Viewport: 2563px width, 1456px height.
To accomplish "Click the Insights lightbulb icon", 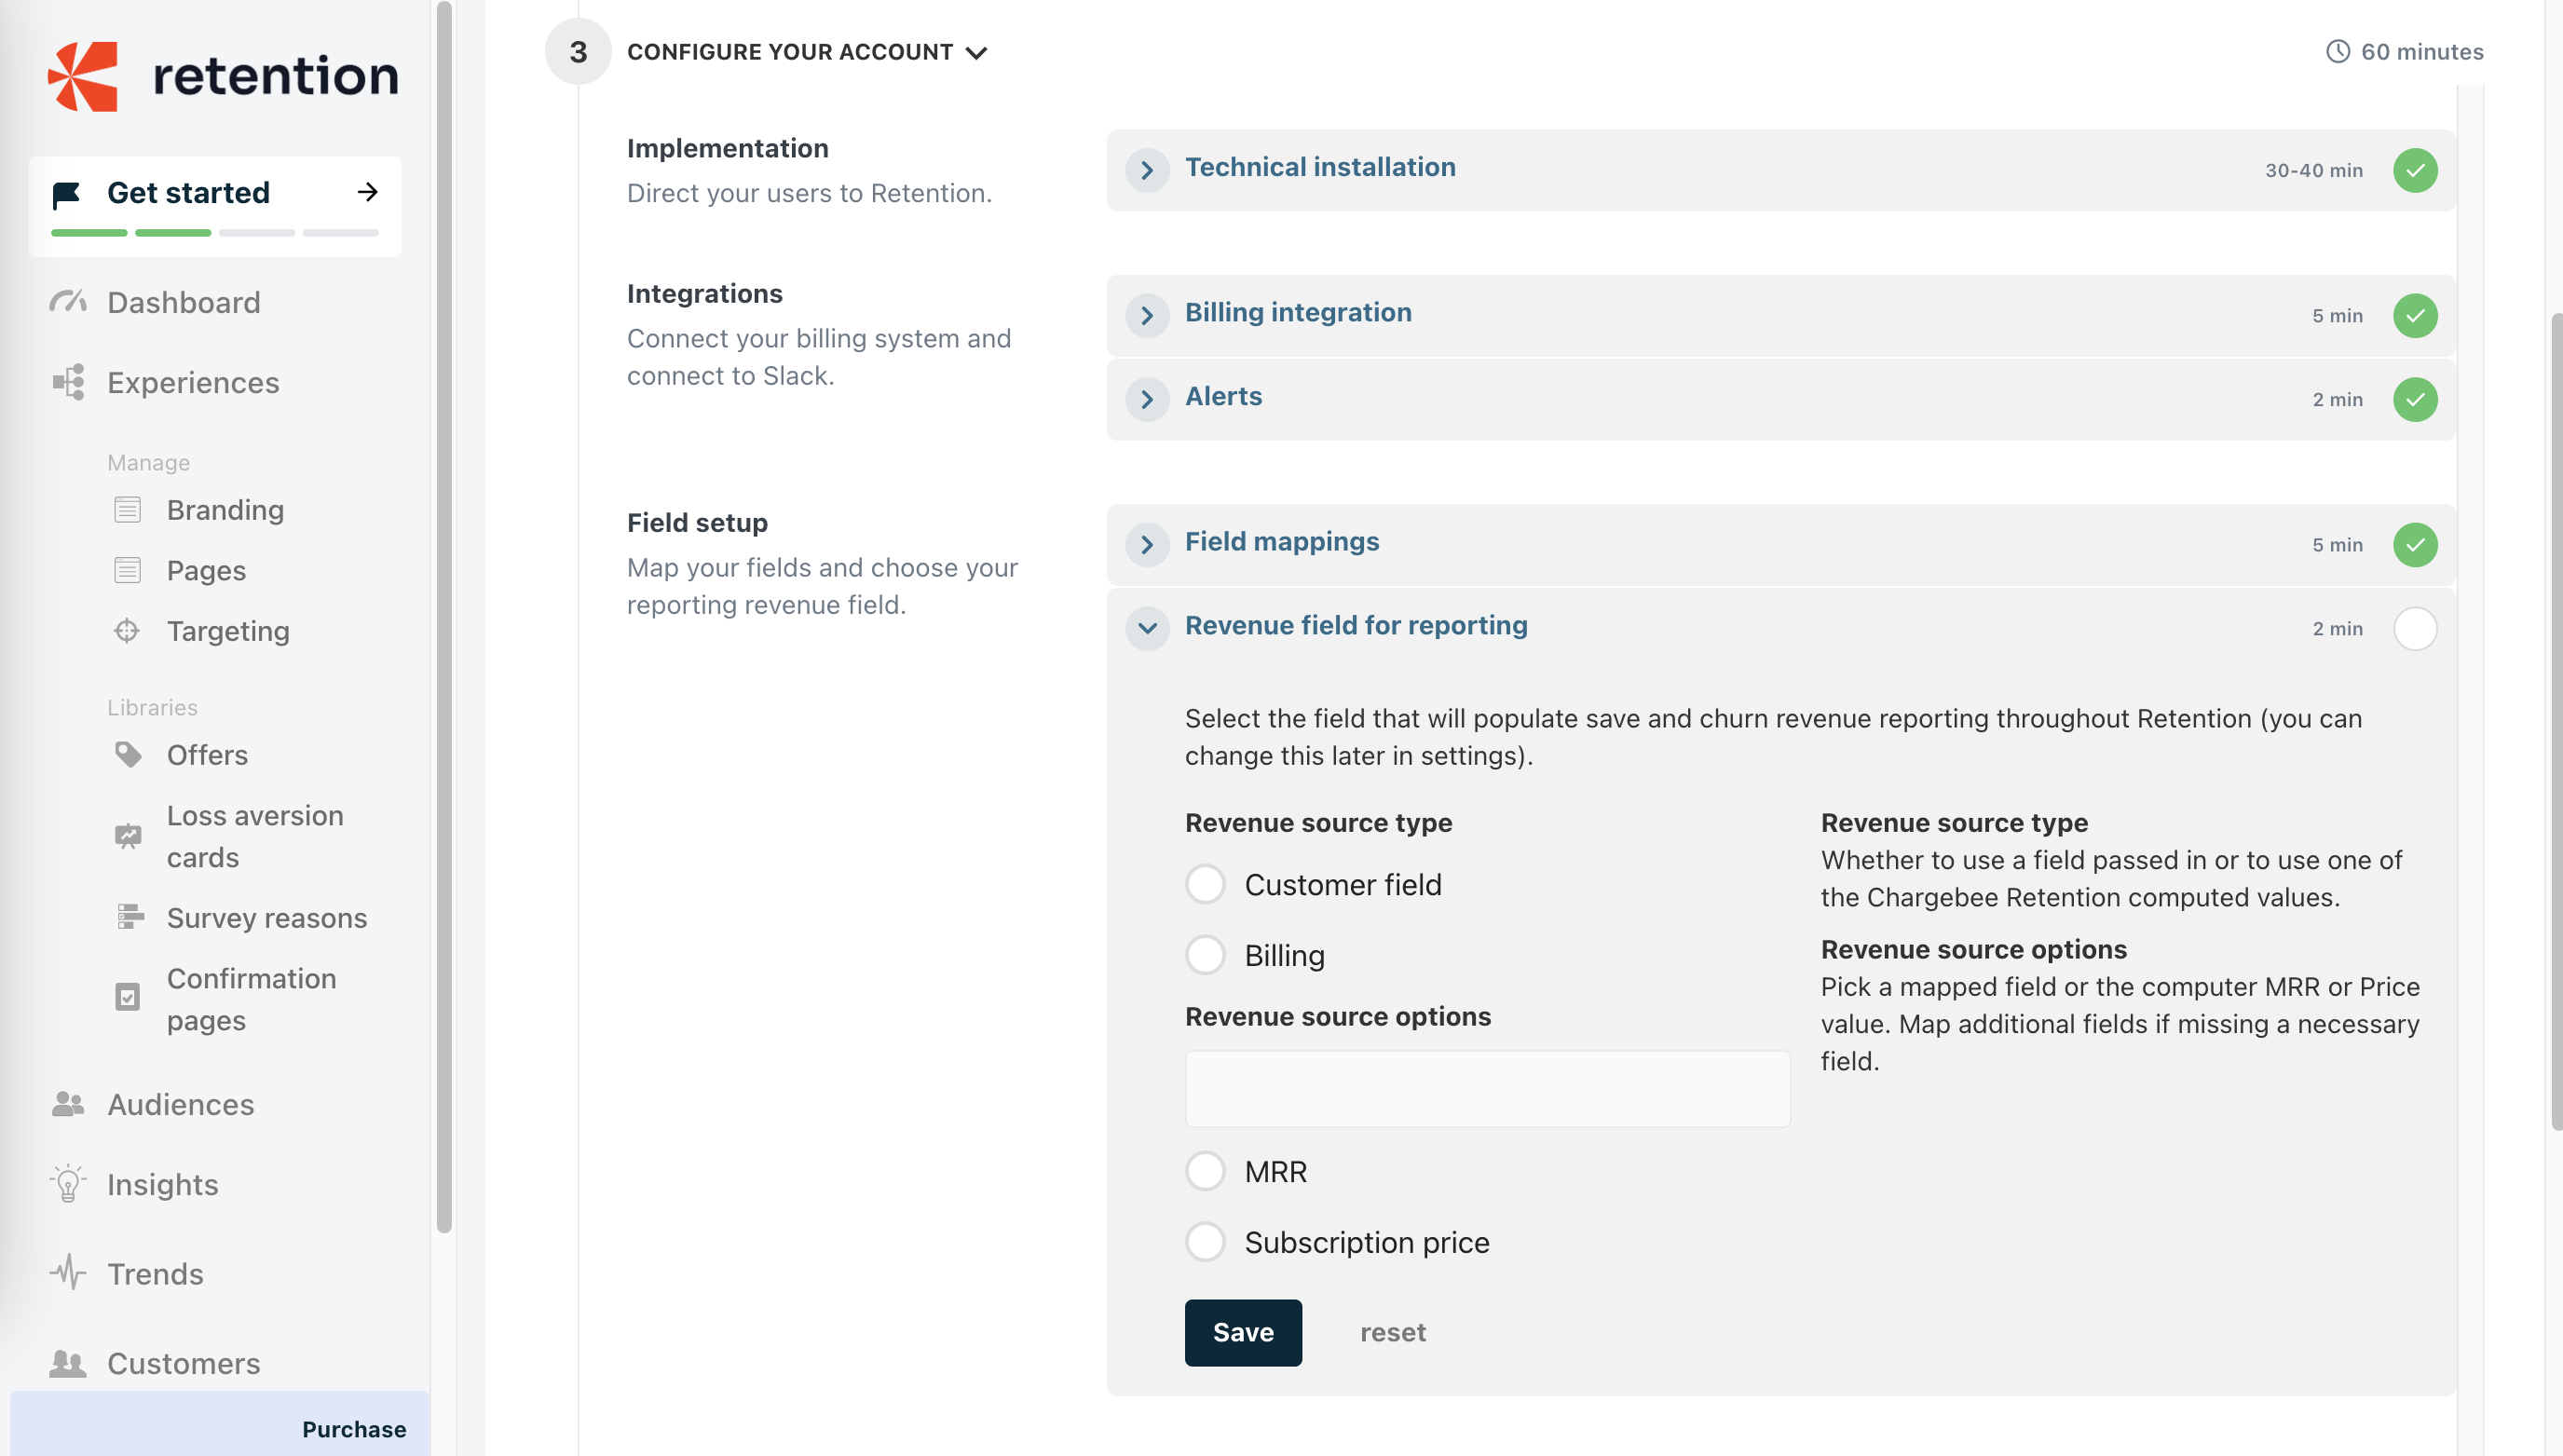I will [x=68, y=1184].
